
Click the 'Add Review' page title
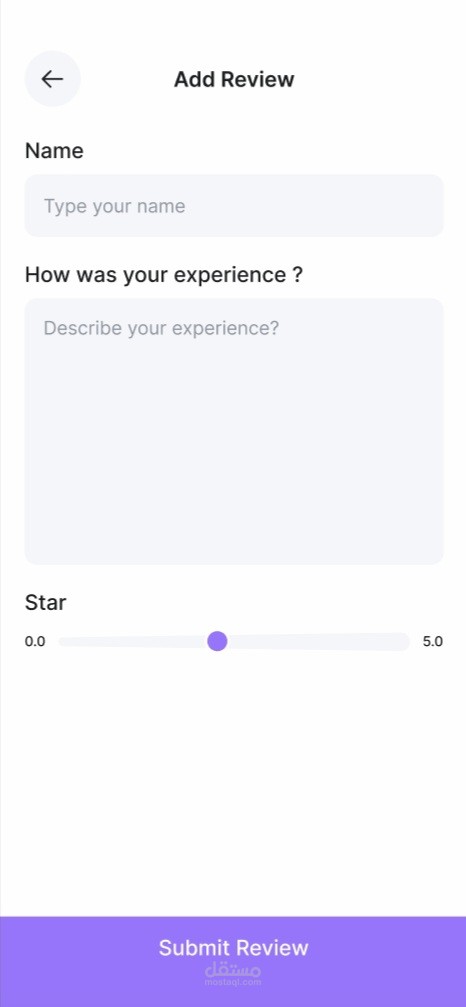[x=234, y=80]
